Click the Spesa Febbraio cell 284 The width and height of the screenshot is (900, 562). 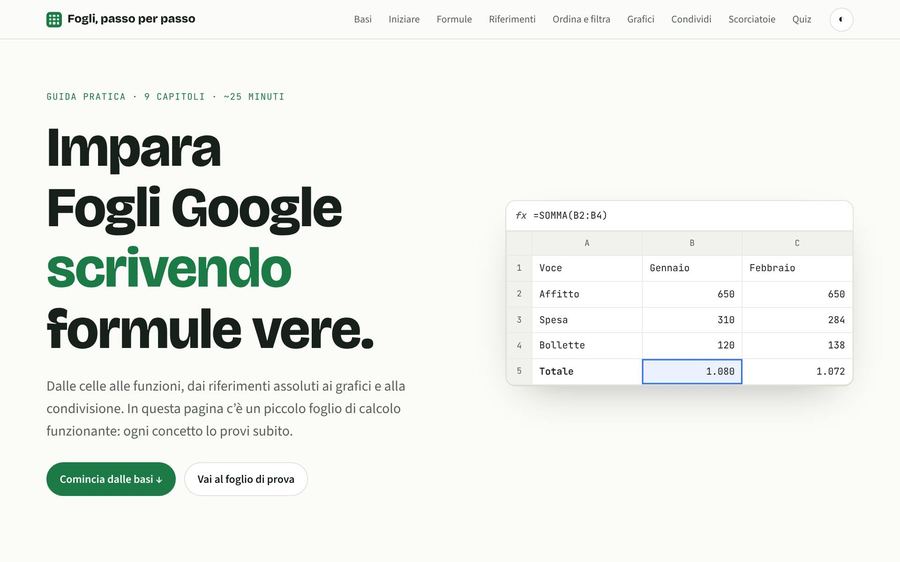[797, 320]
